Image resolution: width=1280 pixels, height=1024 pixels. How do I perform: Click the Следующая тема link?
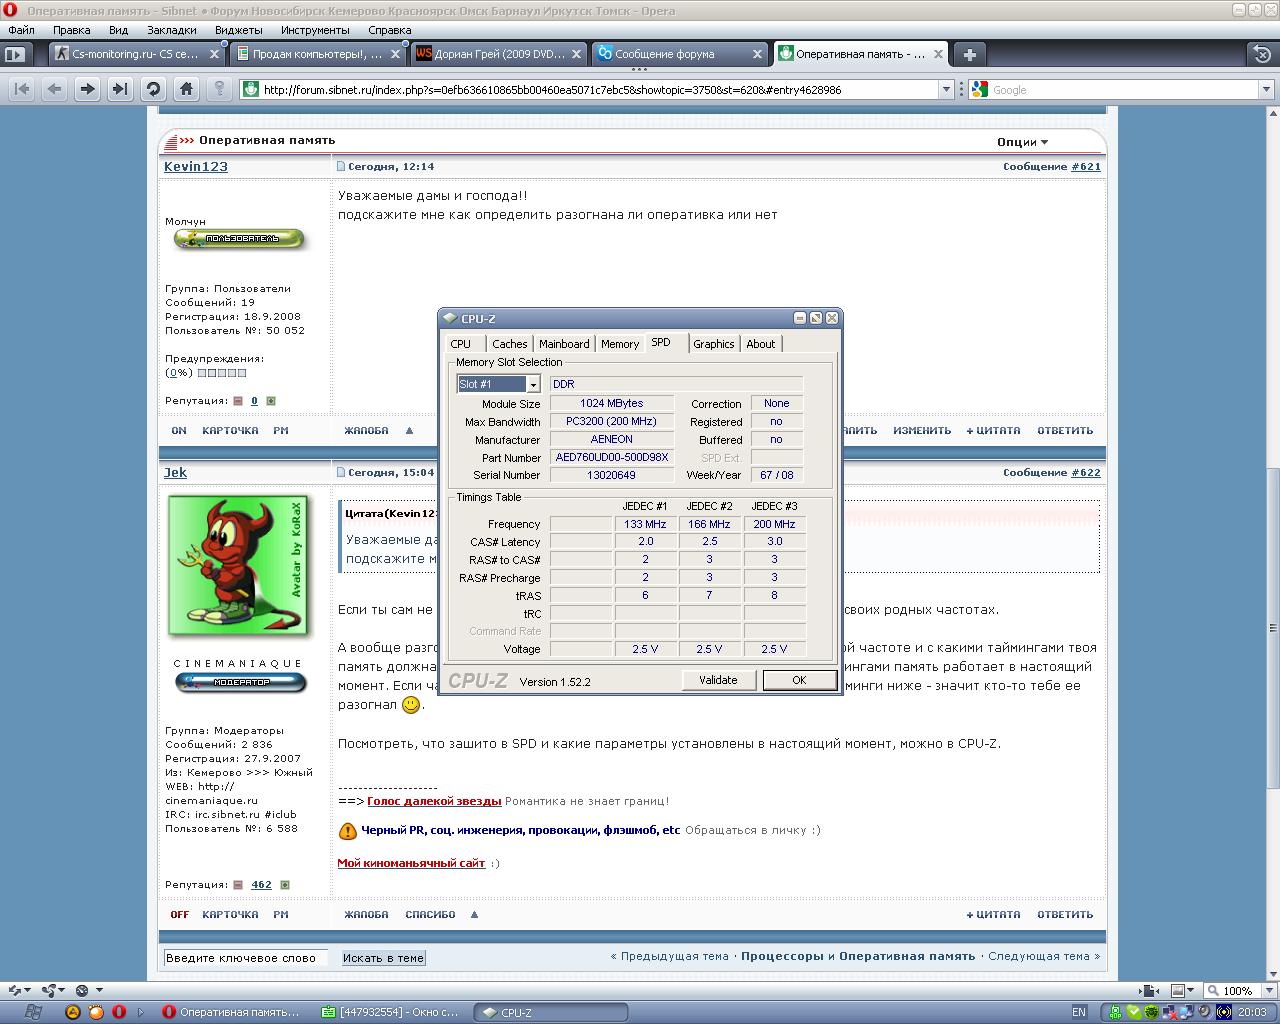pyautogui.click(x=1039, y=956)
